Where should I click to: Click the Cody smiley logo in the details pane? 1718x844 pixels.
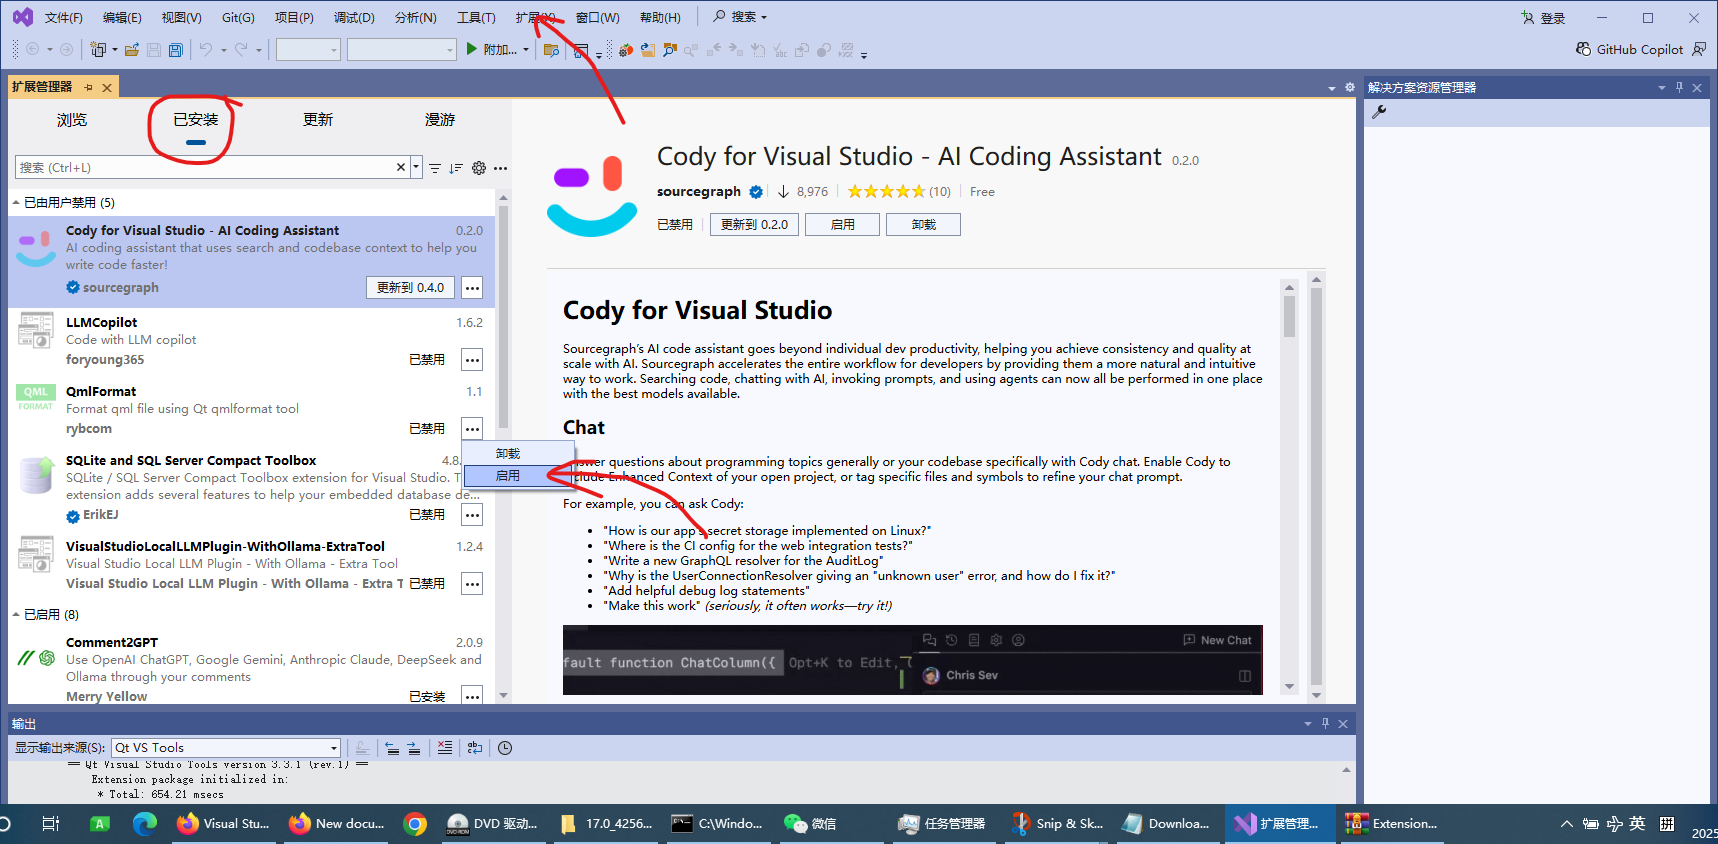[592, 196]
